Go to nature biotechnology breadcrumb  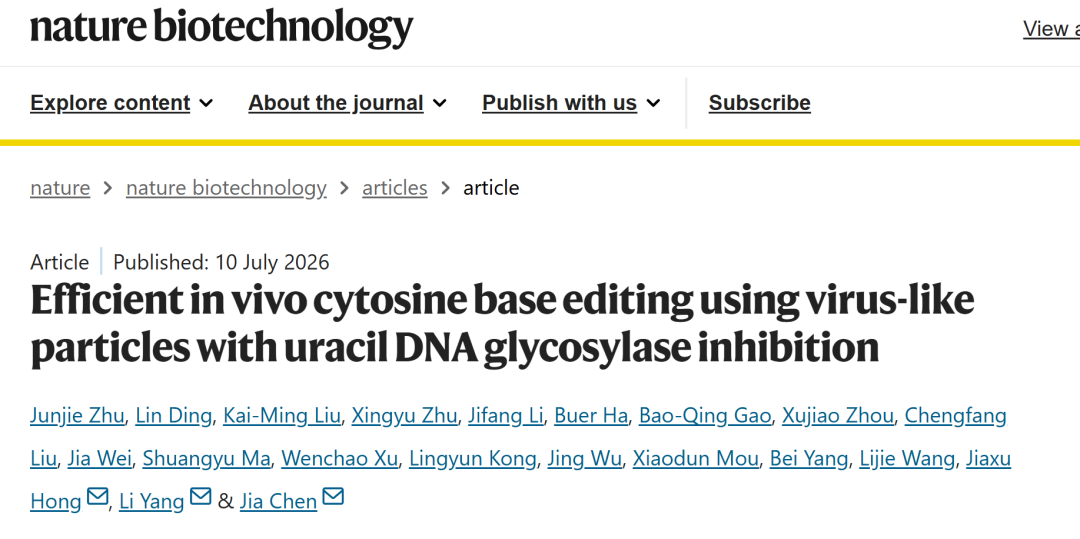click(226, 188)
